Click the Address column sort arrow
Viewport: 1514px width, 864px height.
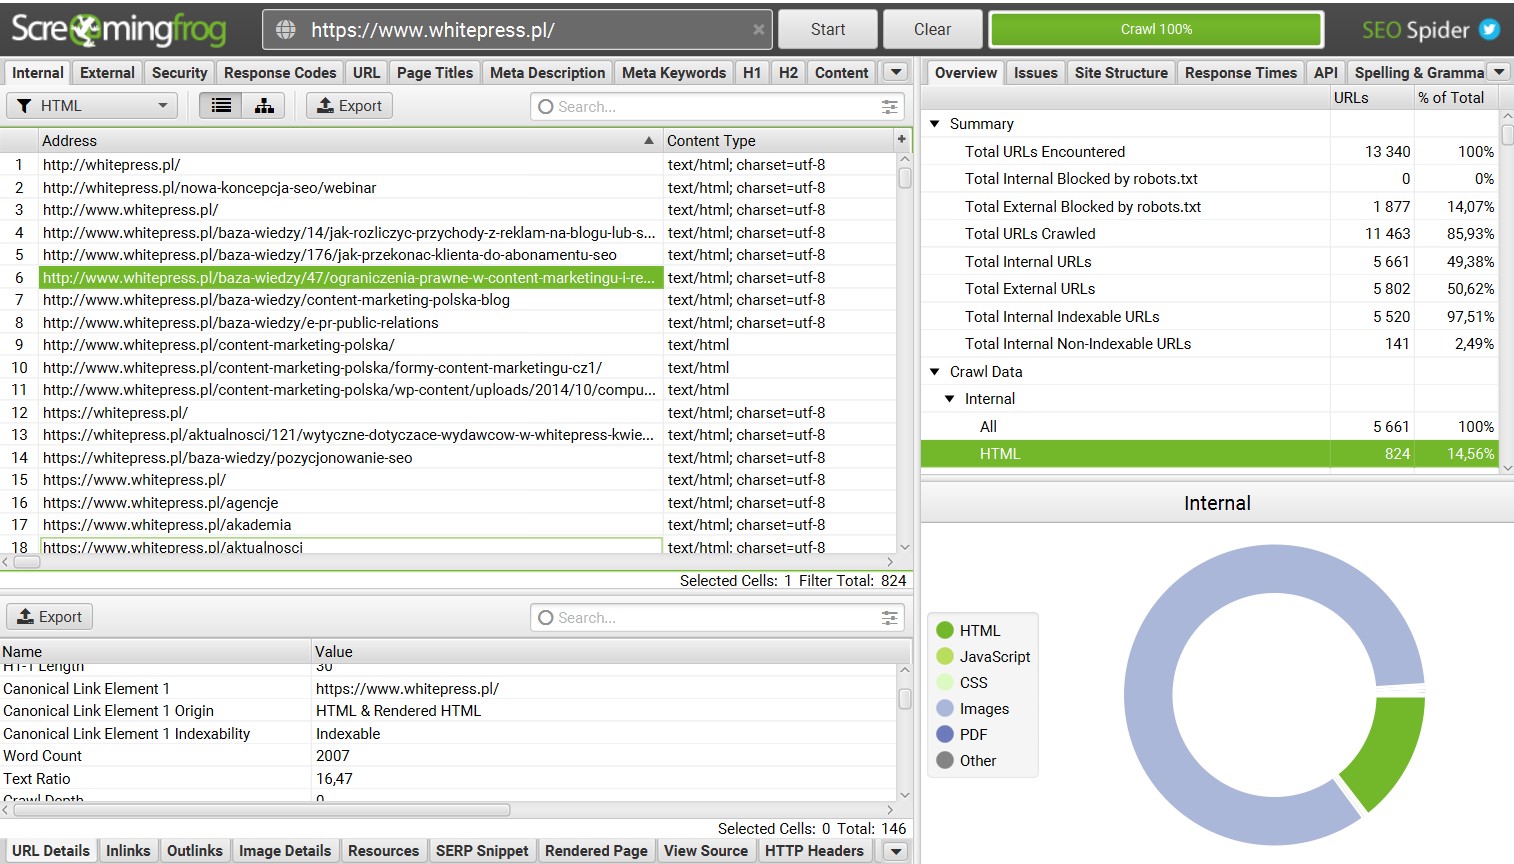pos(649,141)
